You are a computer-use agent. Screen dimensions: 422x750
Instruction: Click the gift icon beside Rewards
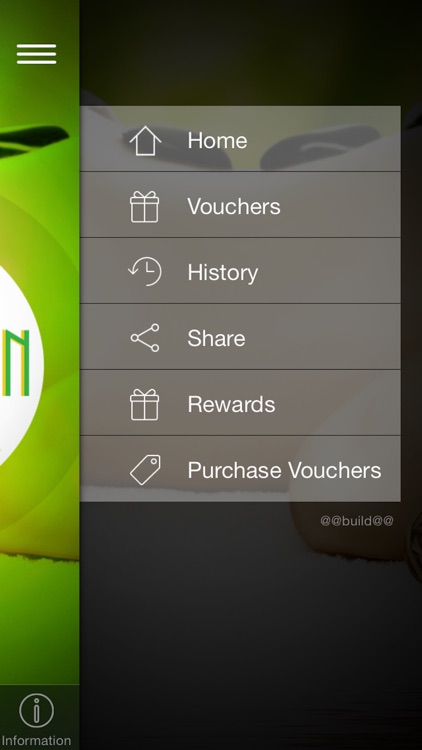pyautogui.click(x=144, y=405)
